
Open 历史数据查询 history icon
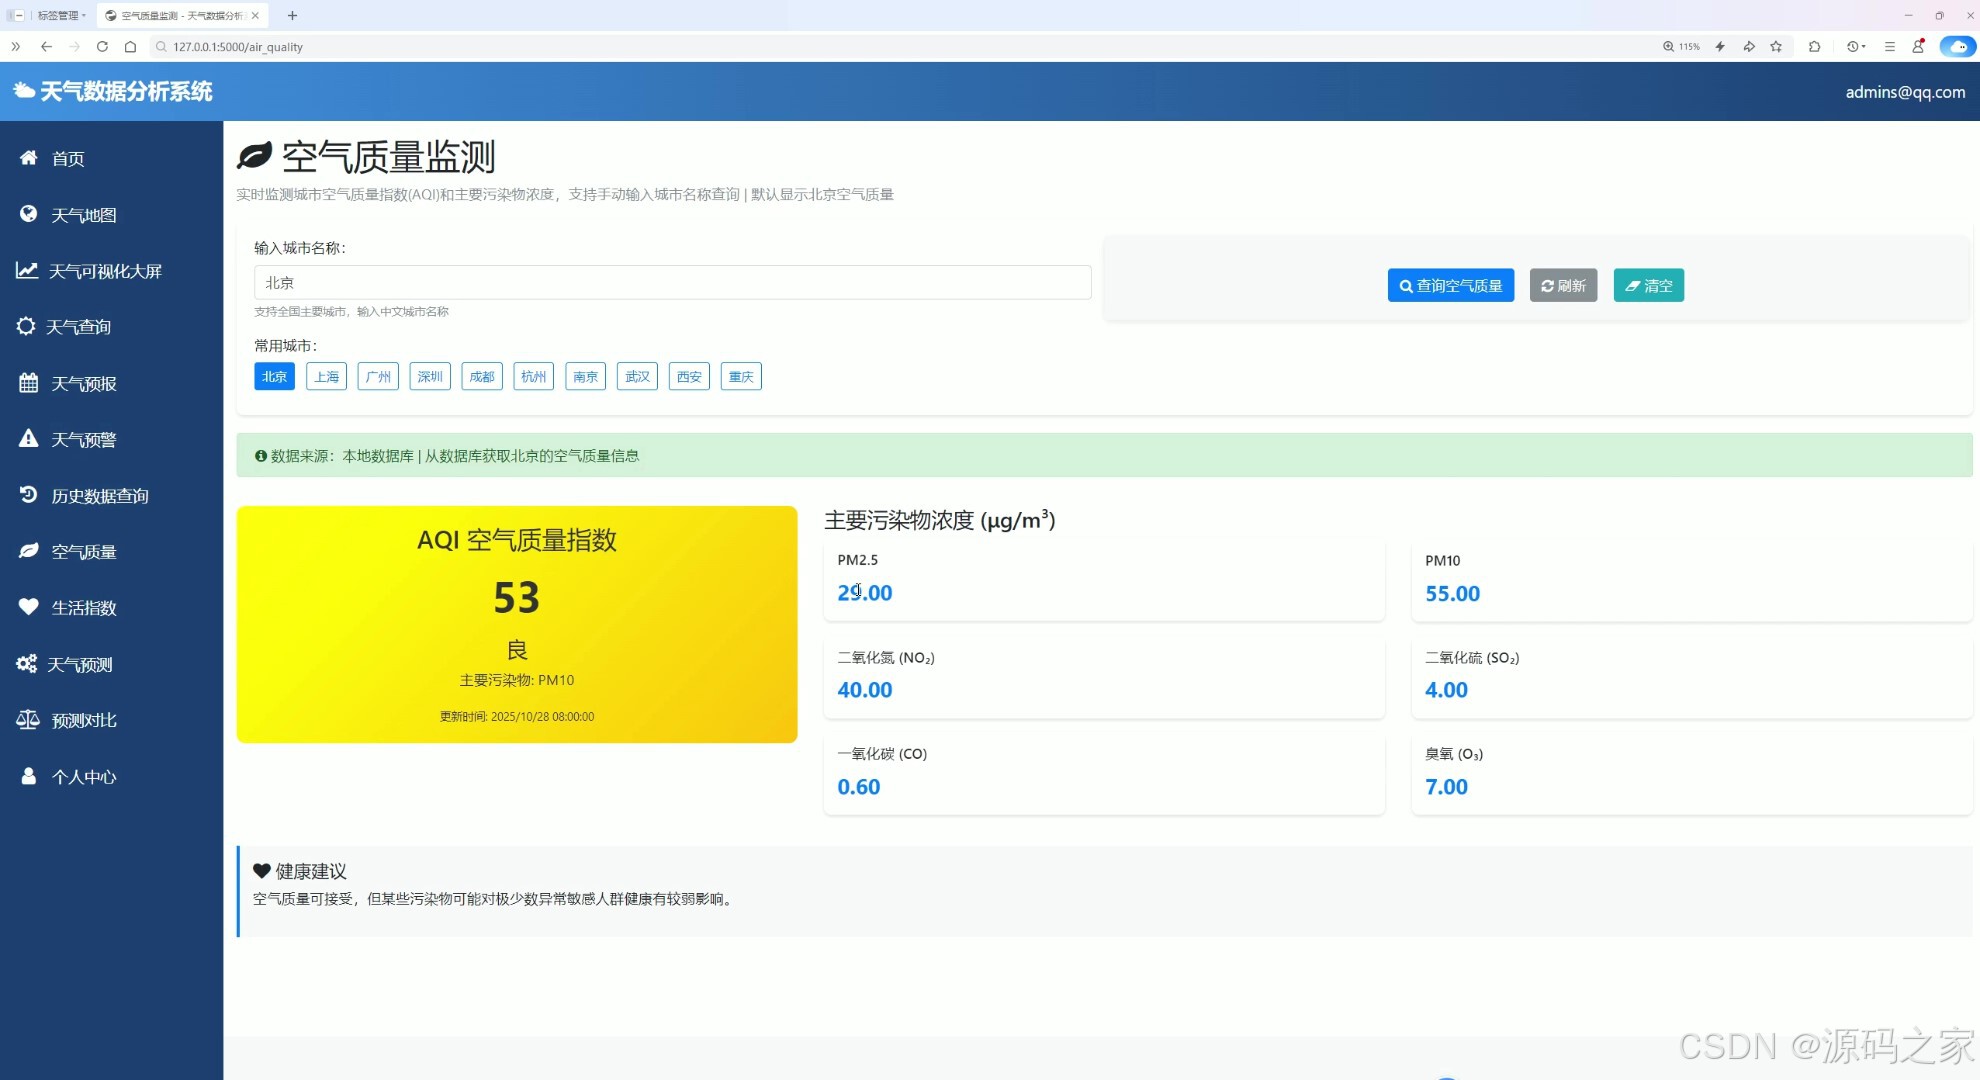coord(28,495)
